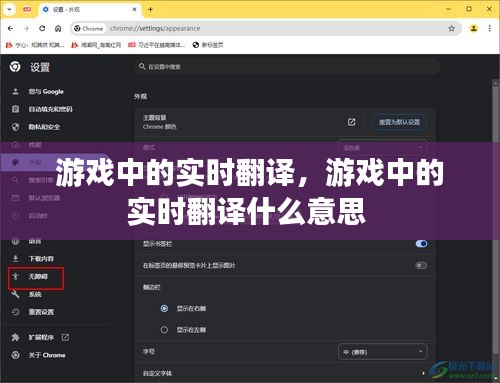Select 无障碍 accessibility sidebar item
Screen dimensions: 500x383
36,276
